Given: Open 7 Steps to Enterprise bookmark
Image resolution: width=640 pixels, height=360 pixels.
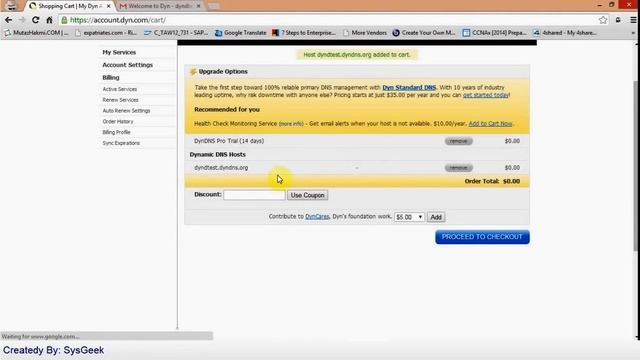Looking at the screenshot, I should pyautogui.click(x=304, y=33).
